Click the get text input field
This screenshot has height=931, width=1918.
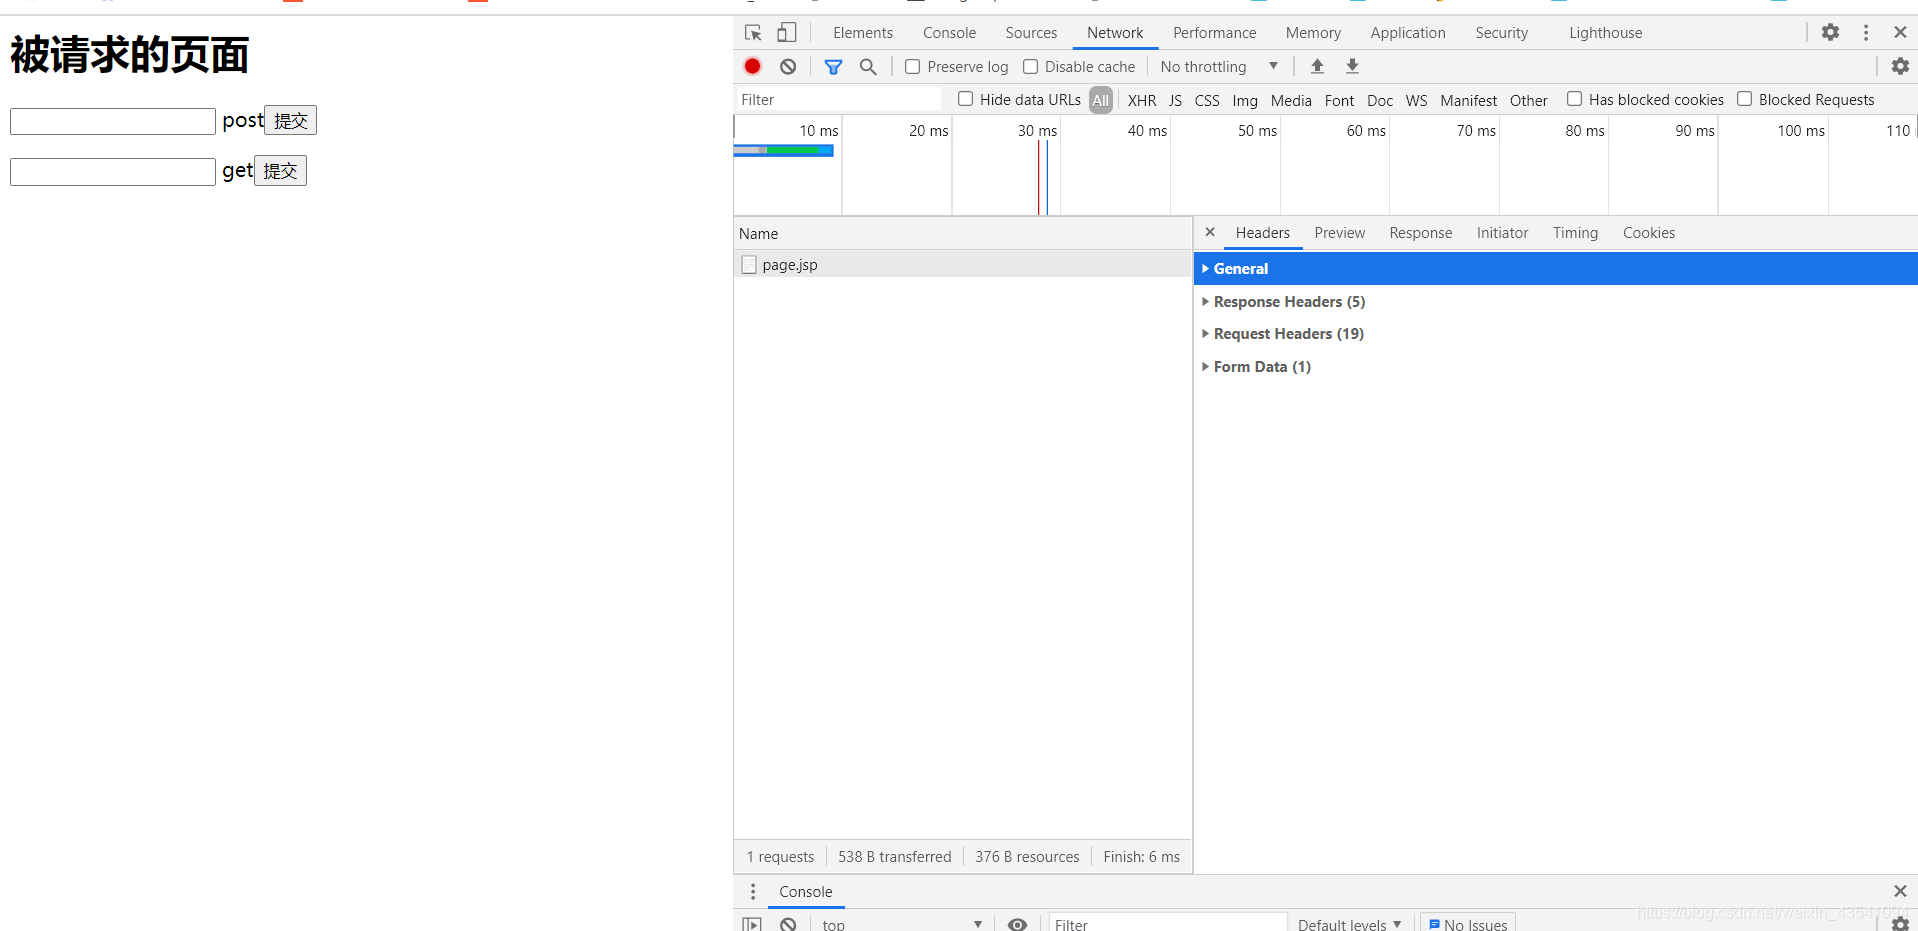pos(113,171)
